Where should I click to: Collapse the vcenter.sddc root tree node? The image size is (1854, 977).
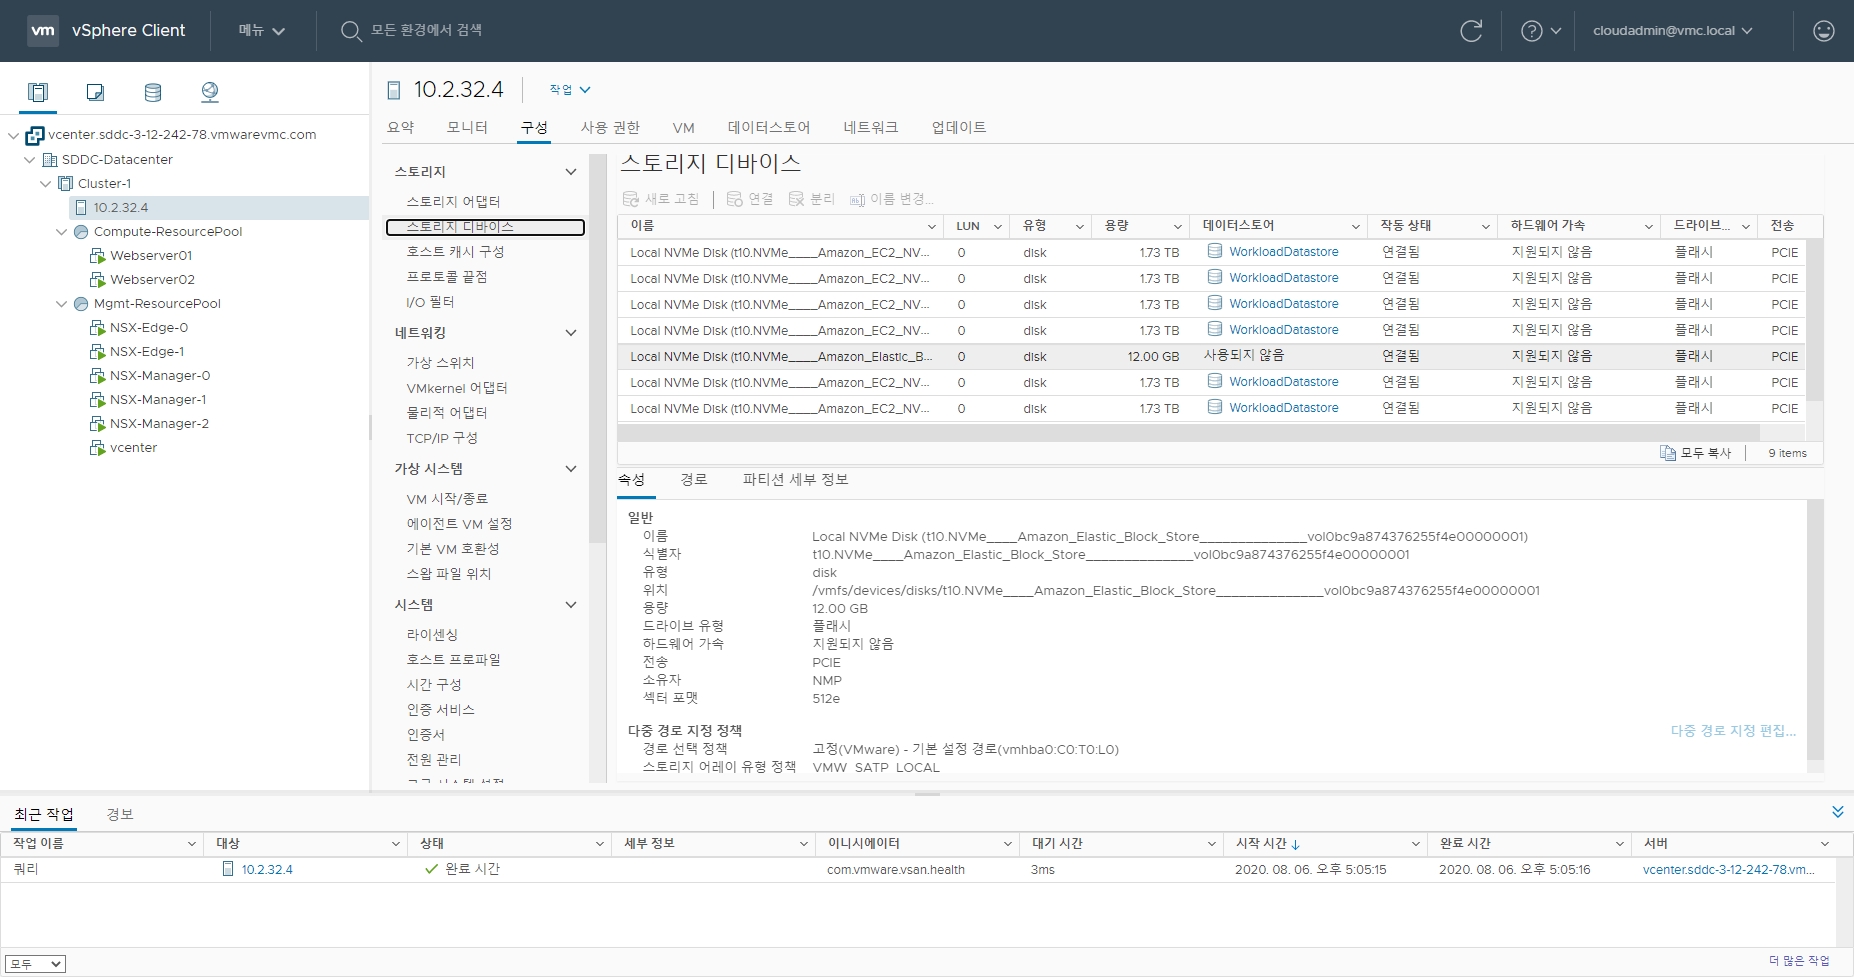(x=13, y=135)
